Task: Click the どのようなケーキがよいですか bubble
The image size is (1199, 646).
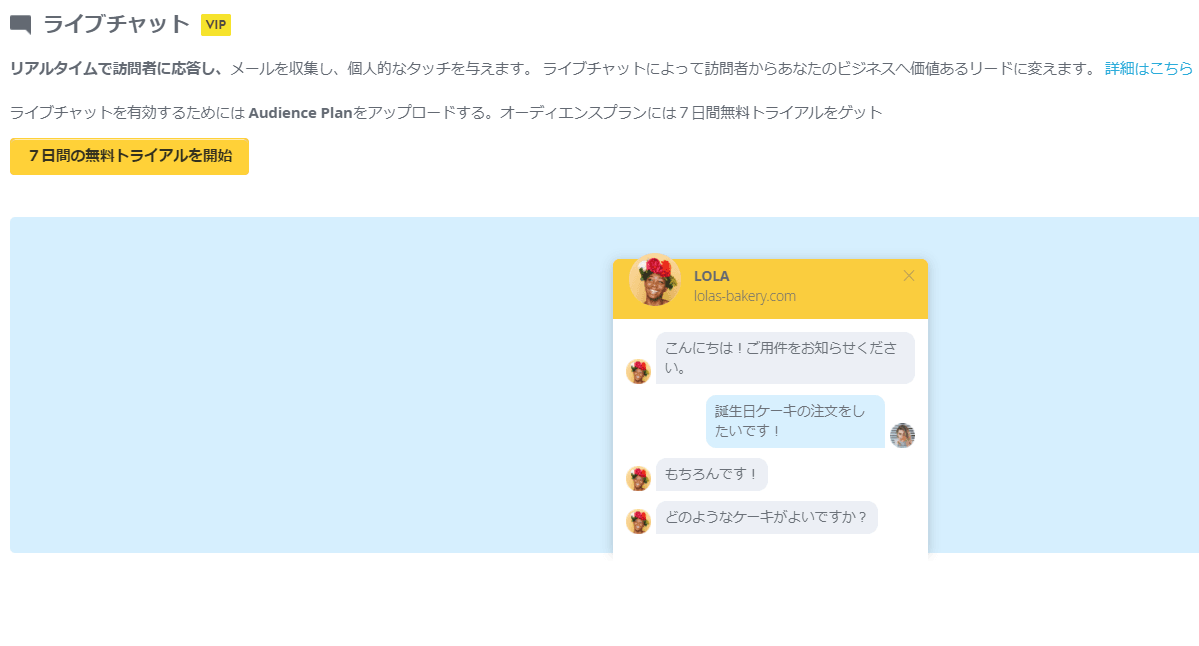Action: pos(766,517)
